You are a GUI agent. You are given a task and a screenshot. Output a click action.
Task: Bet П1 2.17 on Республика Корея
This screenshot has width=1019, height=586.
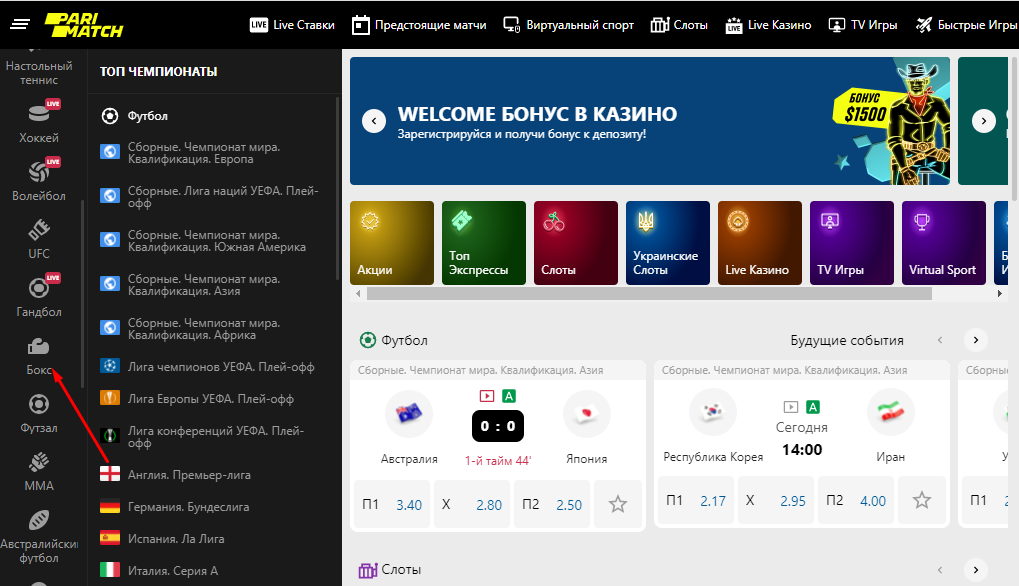tap(696, 500)
